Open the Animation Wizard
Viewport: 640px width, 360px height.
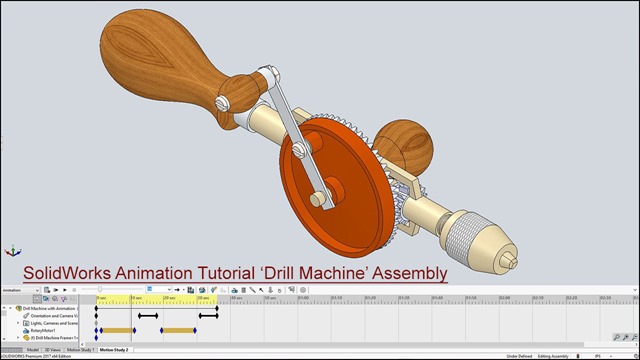tap(202, 290)
